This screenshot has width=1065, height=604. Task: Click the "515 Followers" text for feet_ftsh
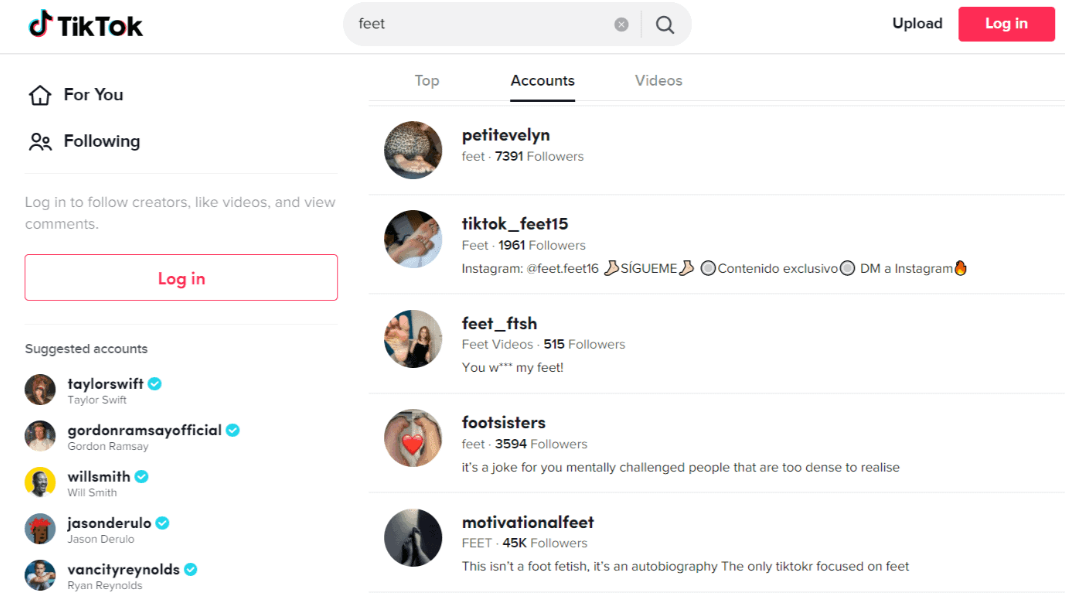584,344
